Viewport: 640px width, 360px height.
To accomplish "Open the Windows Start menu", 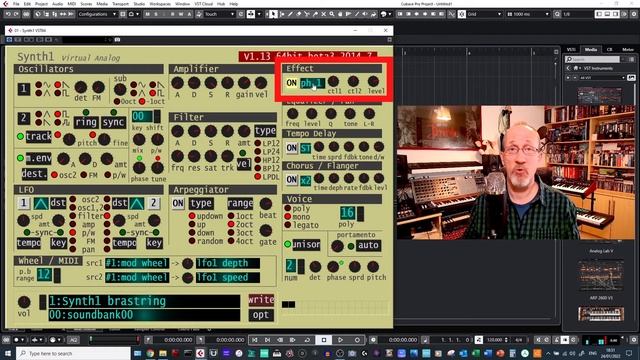I will pos(7,353).
